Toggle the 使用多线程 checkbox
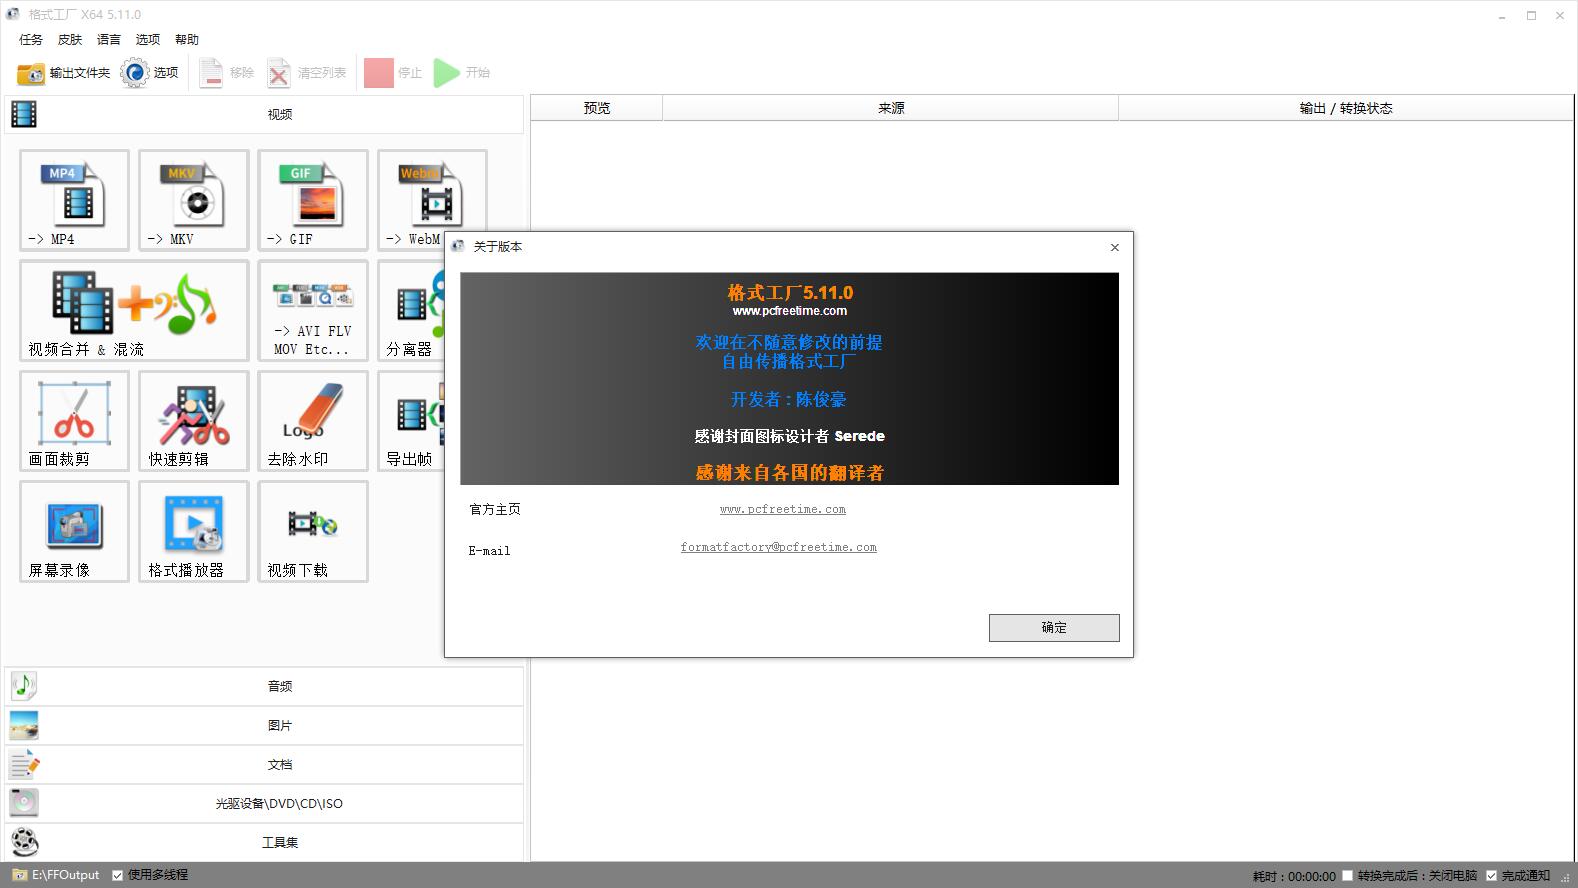The width and height of the screenshot is (1578, 888). coord(117,875)
